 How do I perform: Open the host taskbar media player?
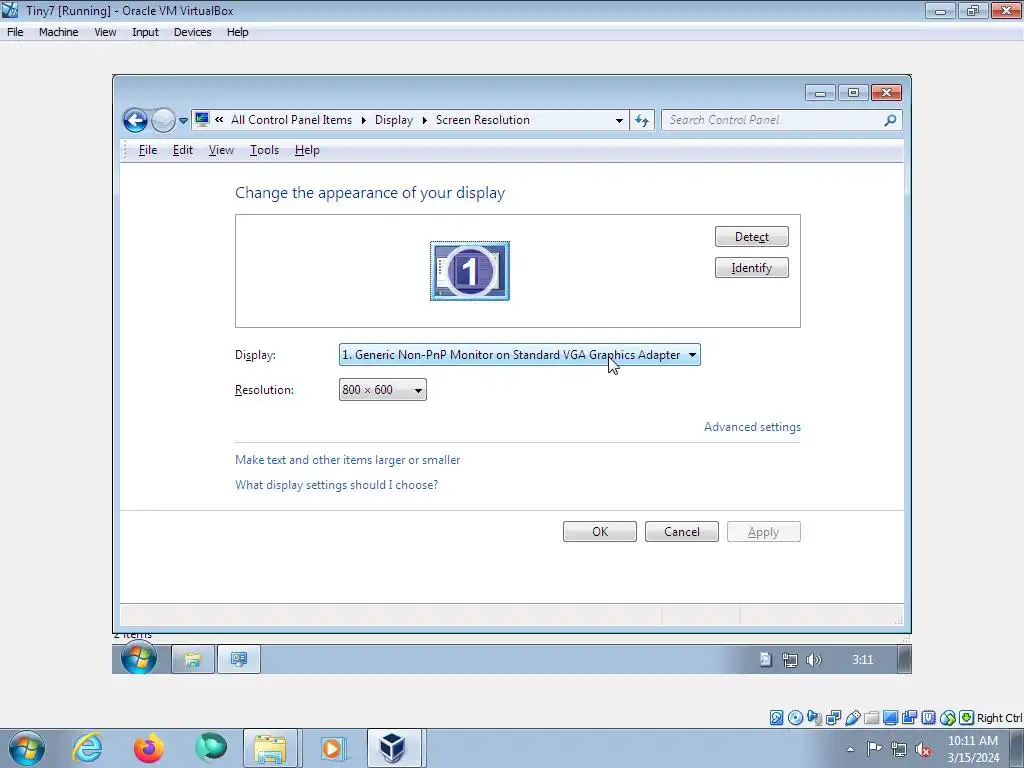(x=332, y=748)
